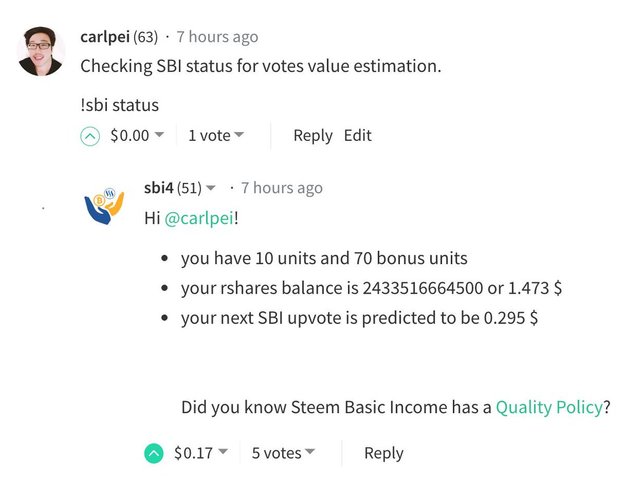
Task: Open the carlpei username link
Action: [x=106, y=37]
